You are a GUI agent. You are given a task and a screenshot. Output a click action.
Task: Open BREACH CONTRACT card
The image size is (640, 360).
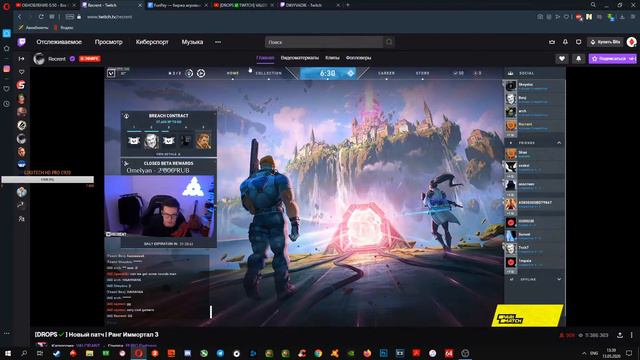pyautogui.click(x=169, y=134)
